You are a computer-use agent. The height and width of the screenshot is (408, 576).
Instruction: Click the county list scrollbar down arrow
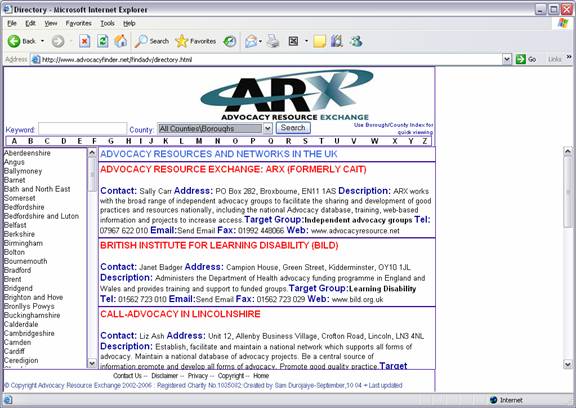click(x=92, y=364)
